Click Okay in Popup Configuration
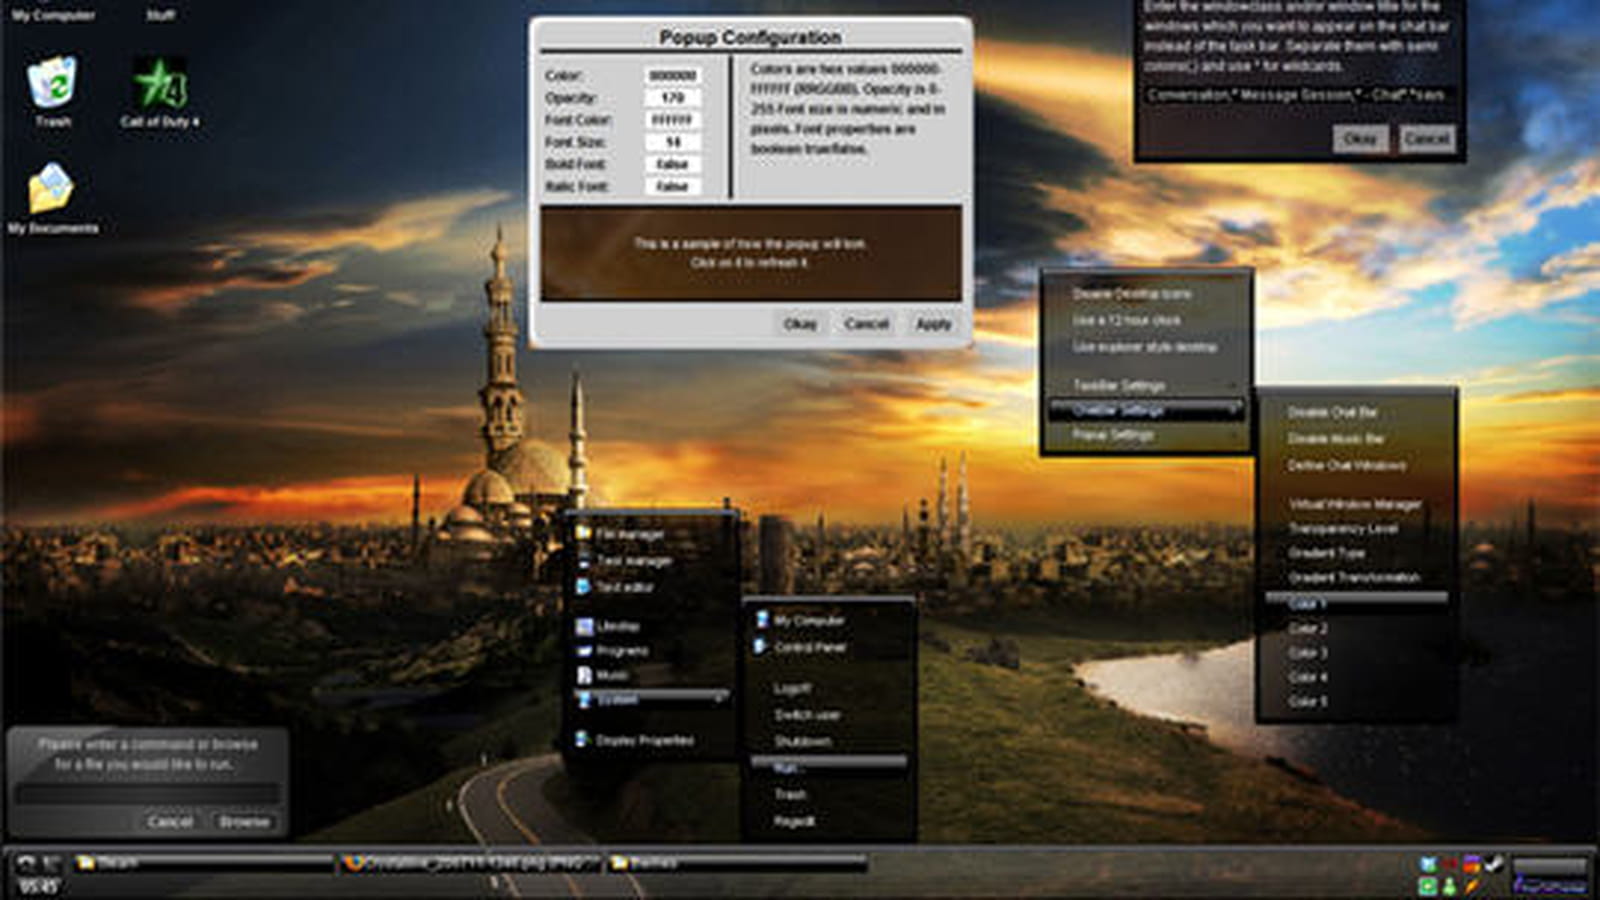The height and width of the screenshot is (900, 1600). pos(800,324)
